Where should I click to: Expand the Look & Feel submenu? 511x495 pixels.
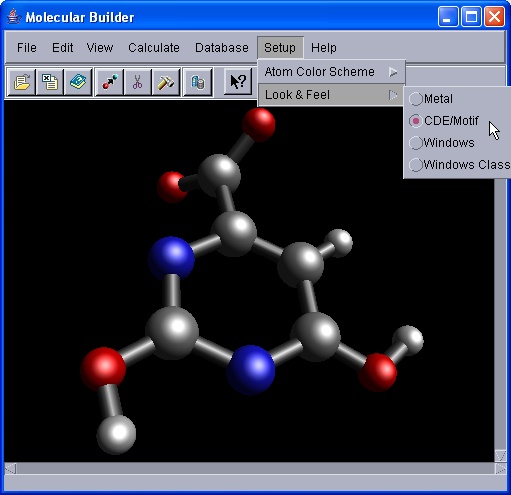(331, 95)
